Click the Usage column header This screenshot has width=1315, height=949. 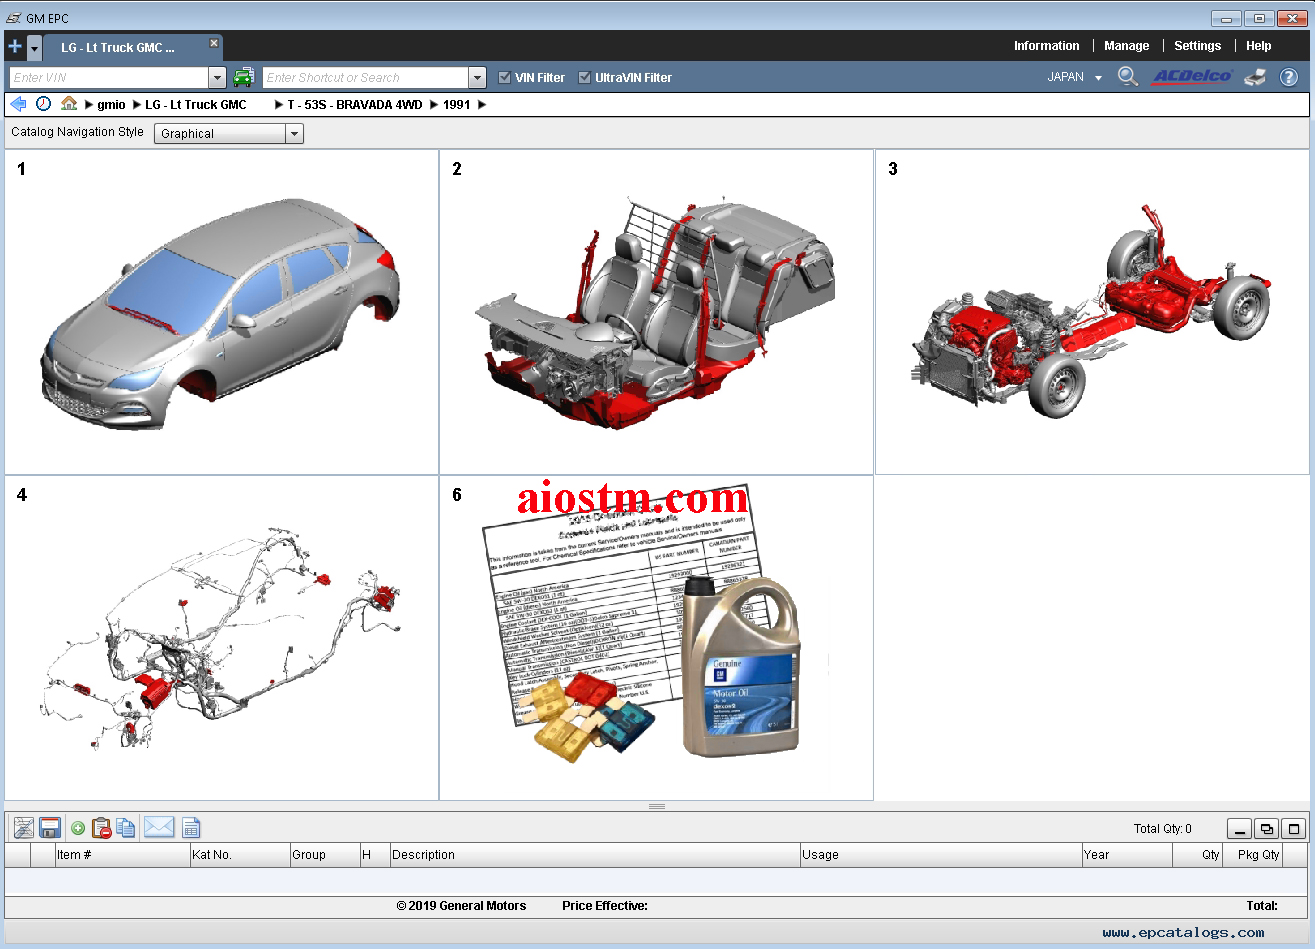(x=940, y=855)
